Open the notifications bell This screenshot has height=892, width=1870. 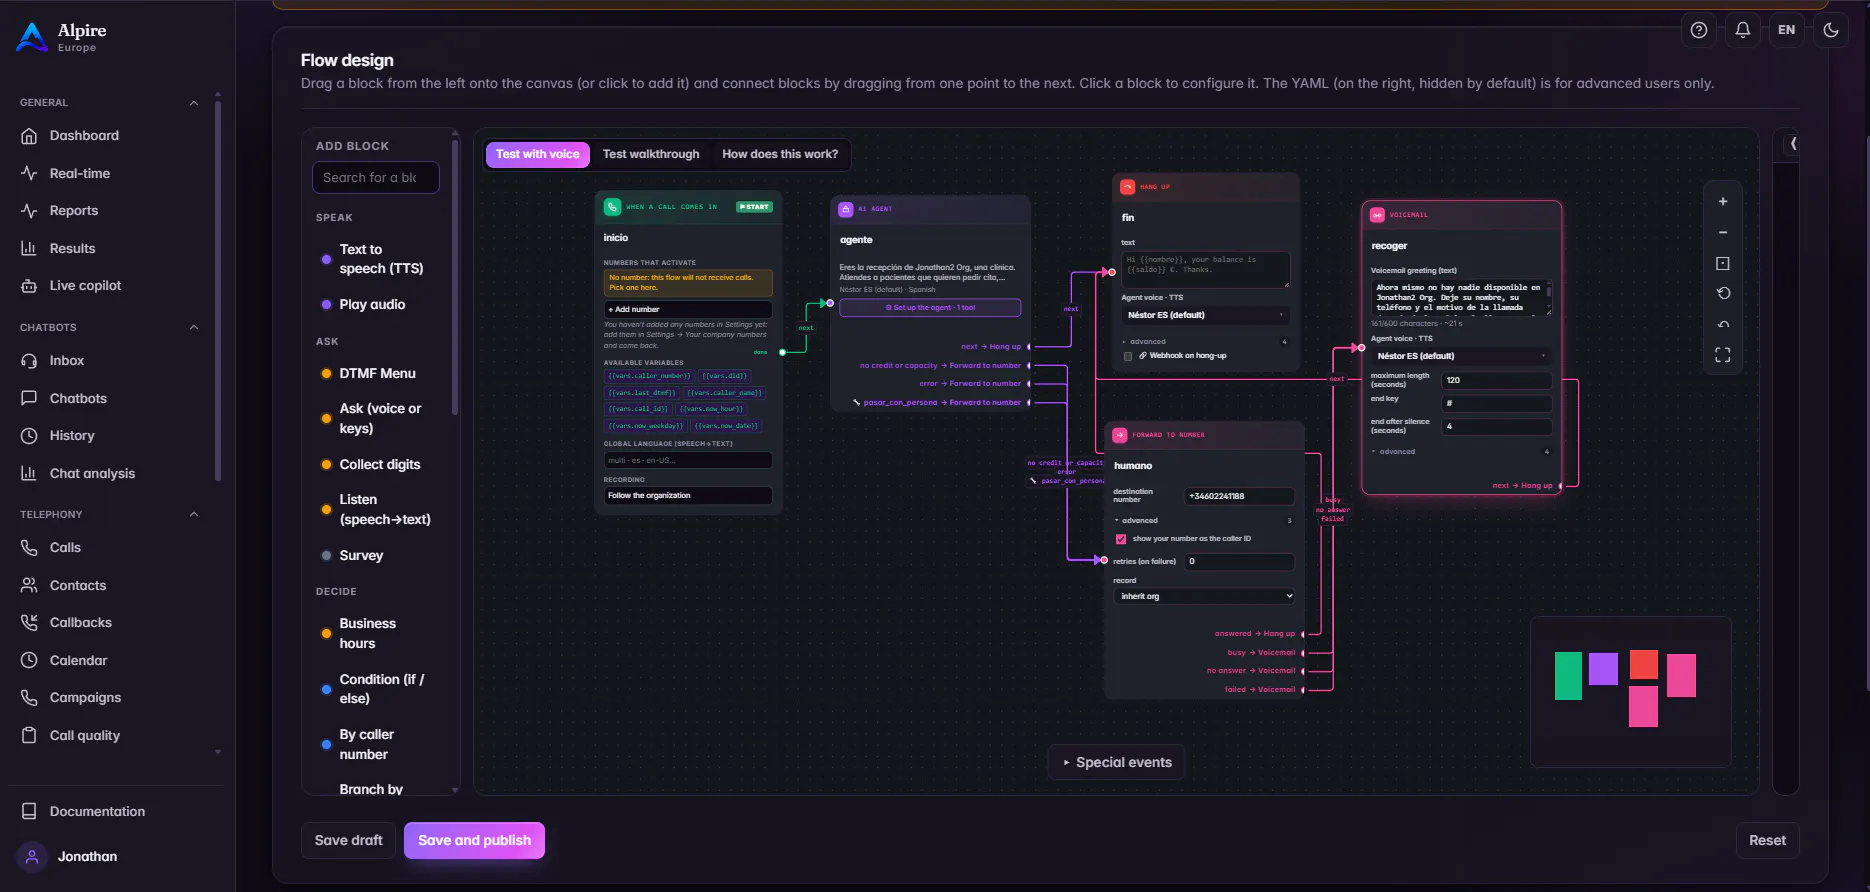(x=1743, y=30)
